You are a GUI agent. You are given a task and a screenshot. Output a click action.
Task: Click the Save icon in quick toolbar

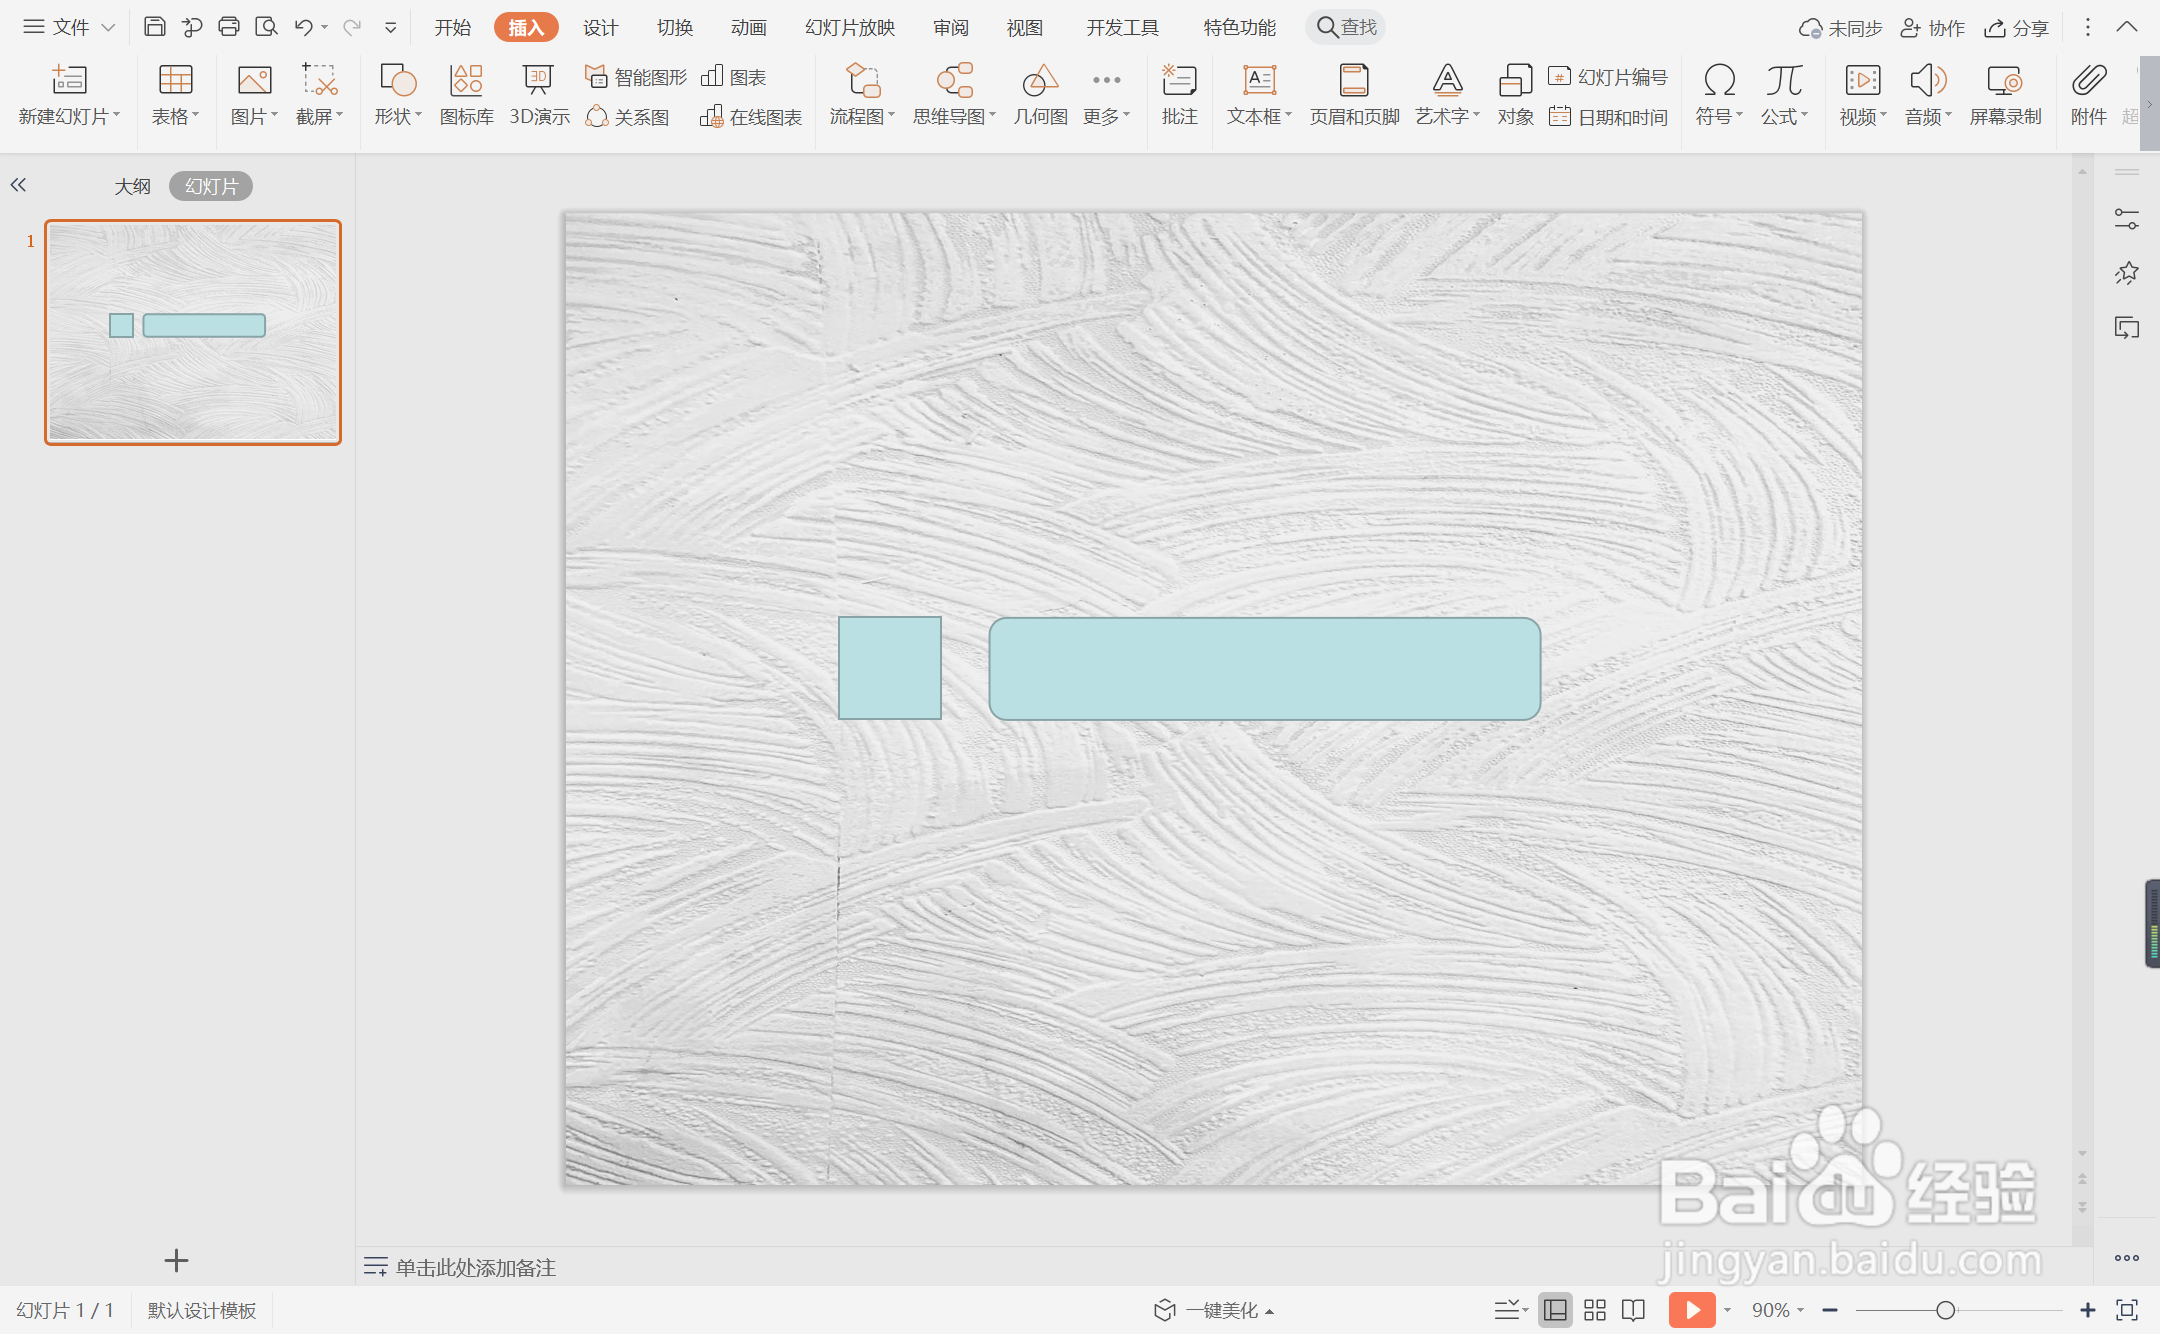point(154,27)
